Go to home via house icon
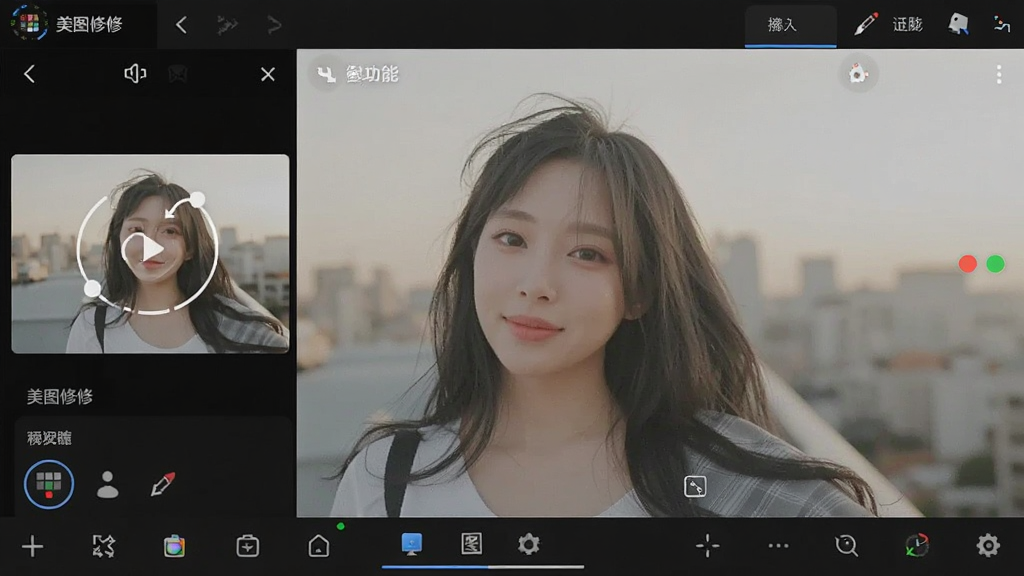Screen dimensions: 1024x576 [x=319, y=545]
